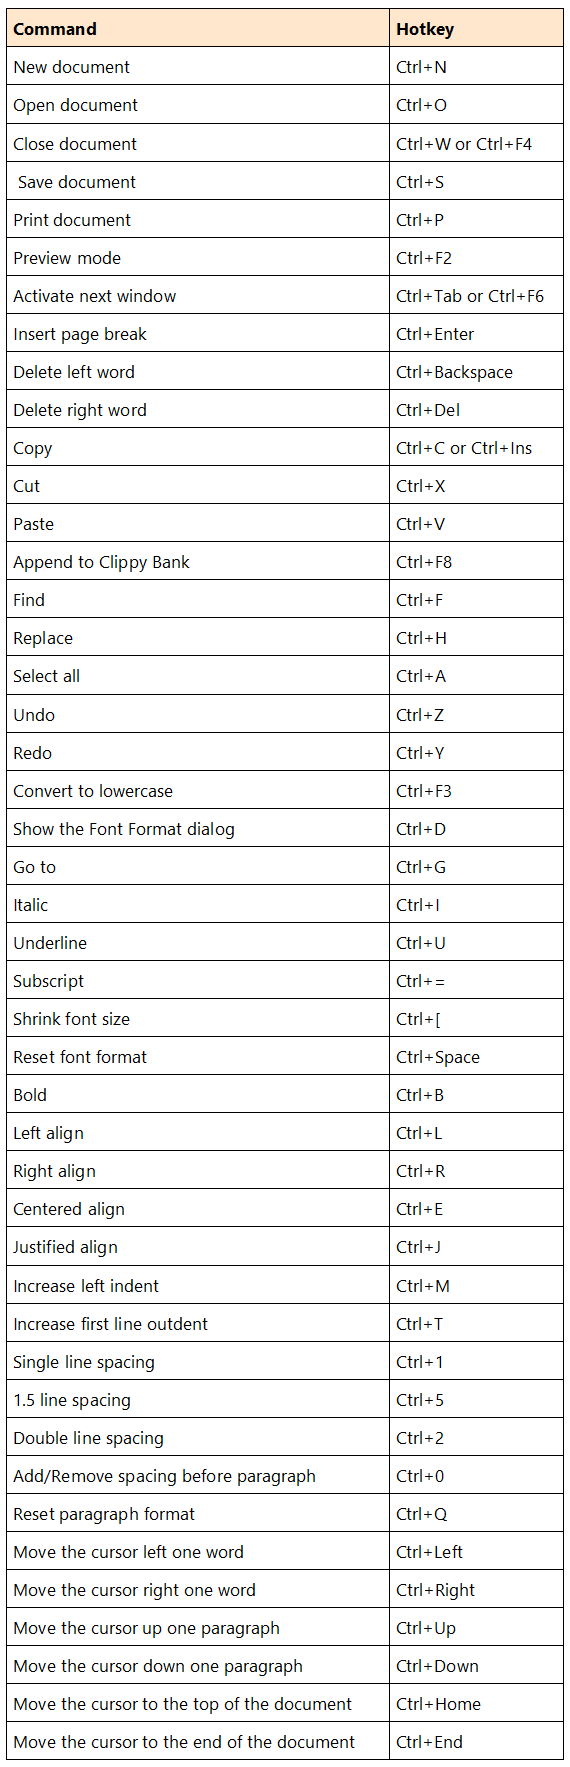Click the Ctrl+Tab or Ctrl+F6 cell

[476, 295]
